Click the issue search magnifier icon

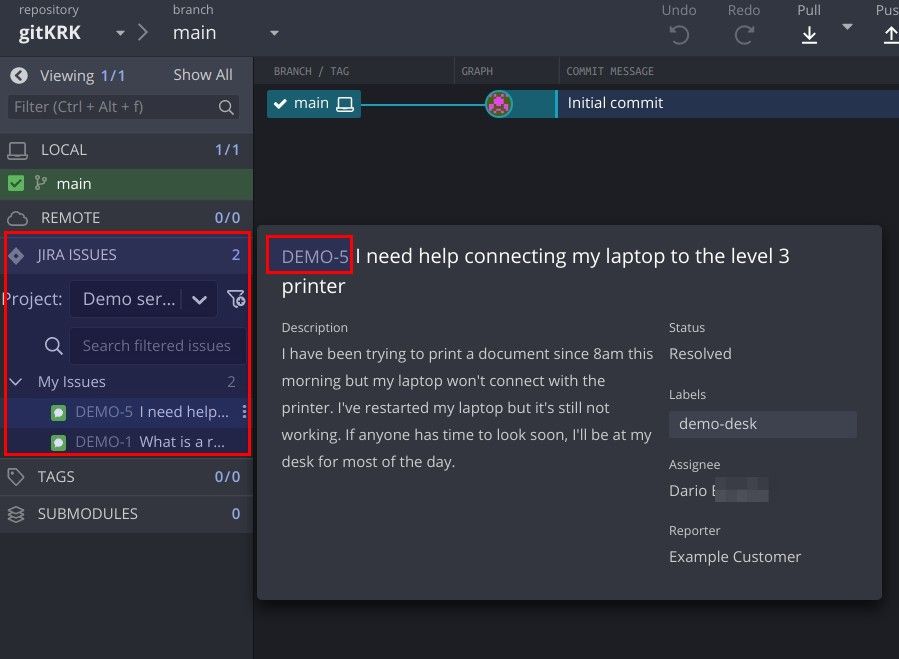tap(53, 346)
